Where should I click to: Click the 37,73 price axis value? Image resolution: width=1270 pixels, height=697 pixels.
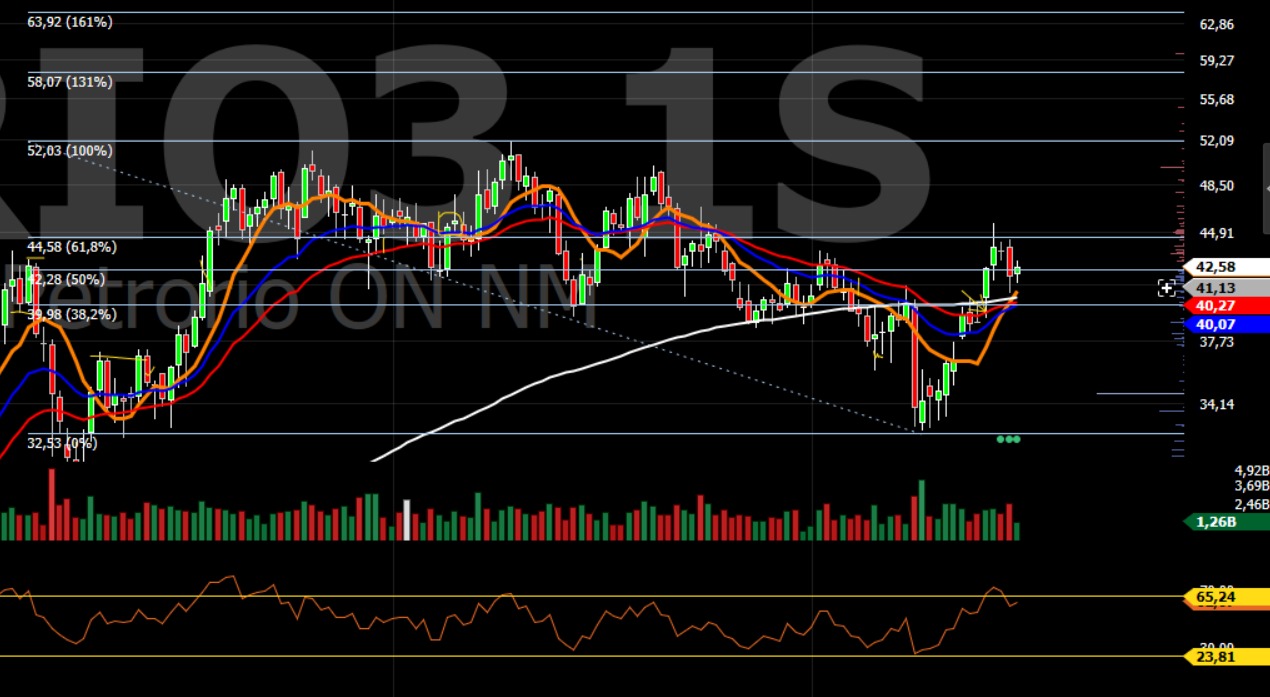pyautogui.click(x=1217, y=341)
